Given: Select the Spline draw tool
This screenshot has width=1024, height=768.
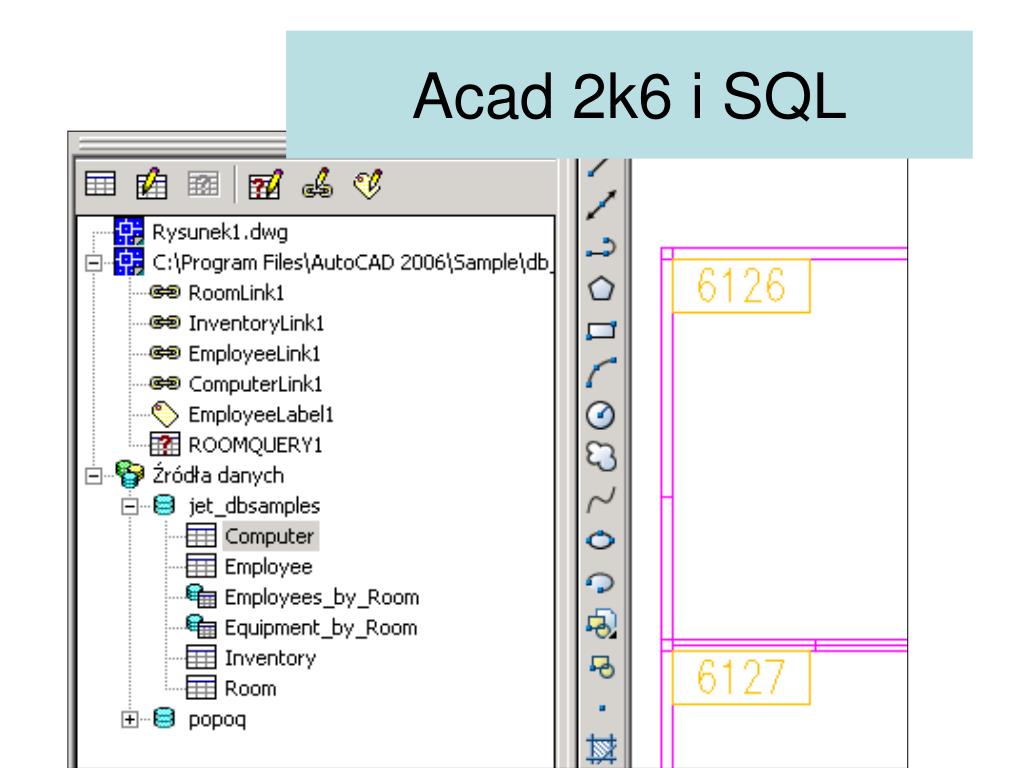Looking at the screenshot, I should tap(601, 499).
